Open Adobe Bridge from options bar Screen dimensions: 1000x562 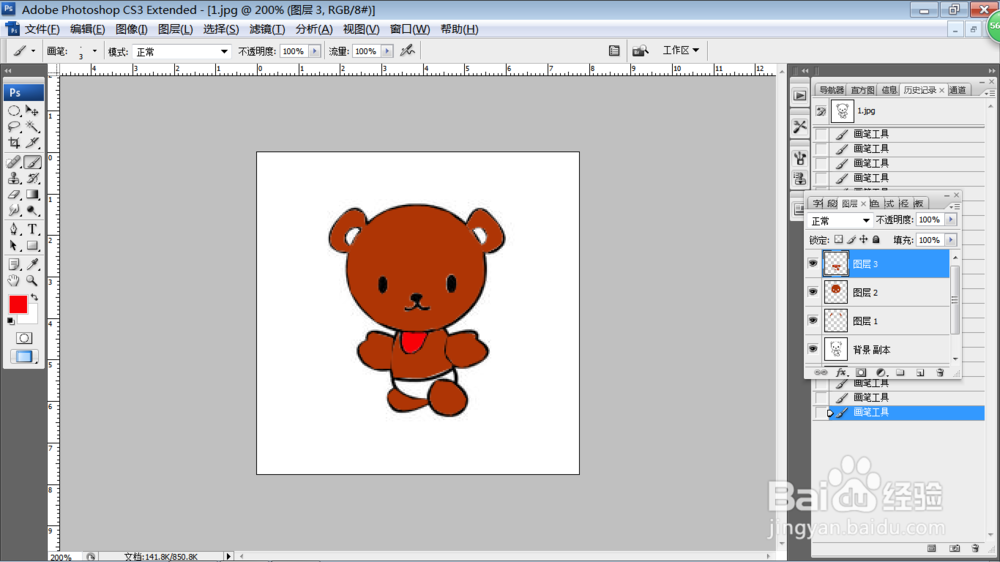pos(640,50)
